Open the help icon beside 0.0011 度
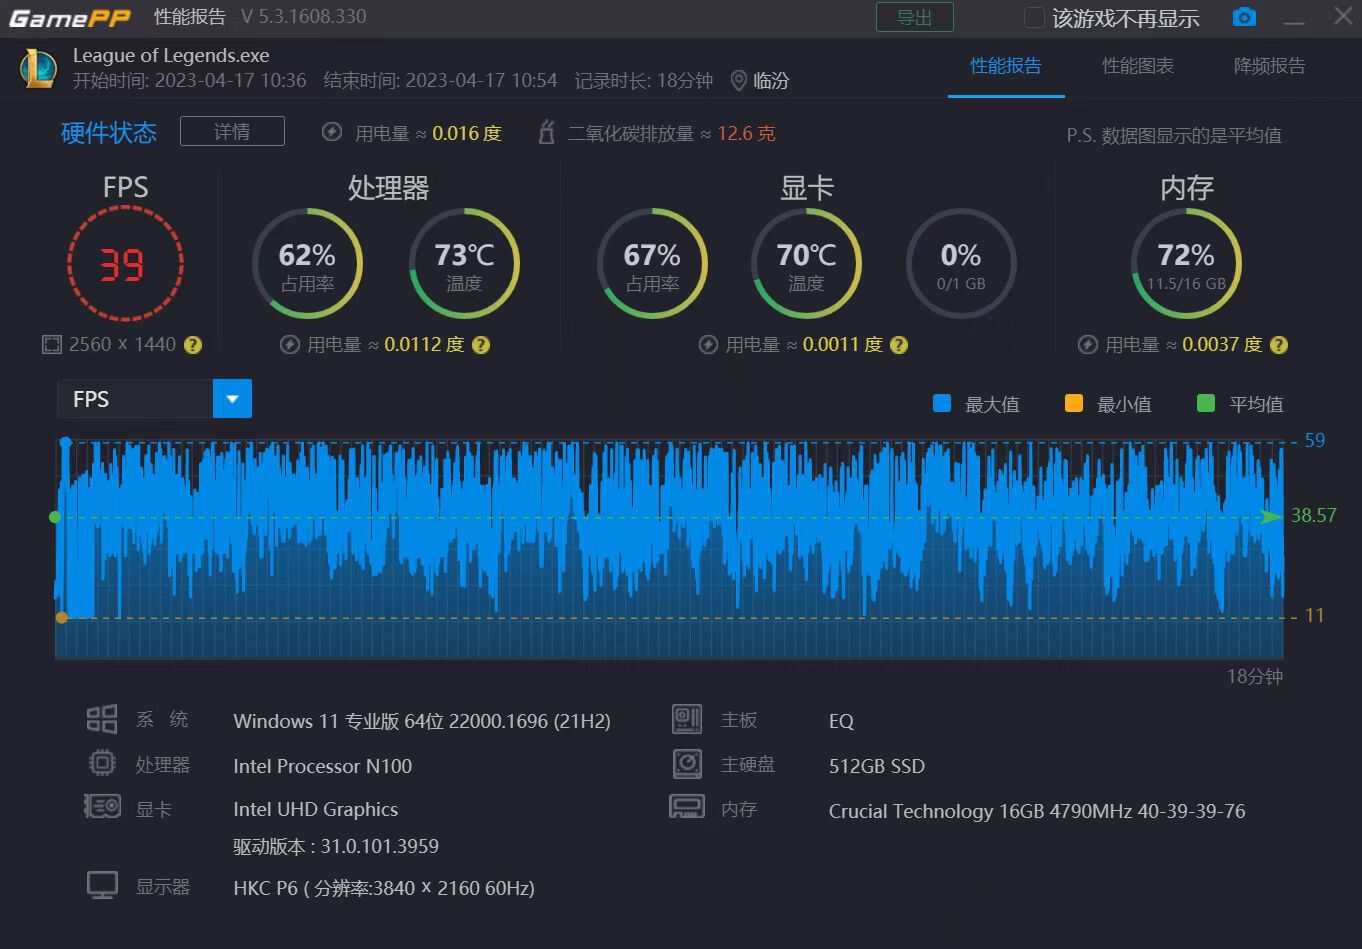Viewport: 1362px width, 949px height. tap(899, 345)
